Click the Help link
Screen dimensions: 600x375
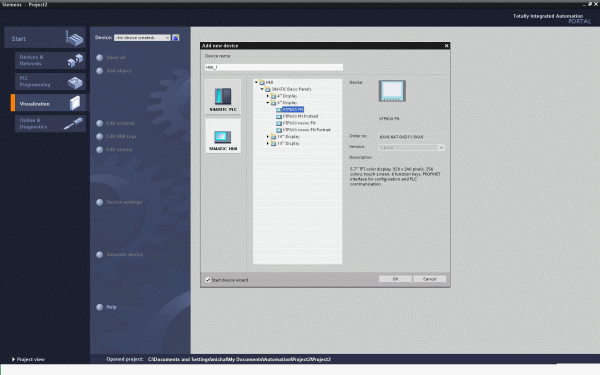pos(111,307)
